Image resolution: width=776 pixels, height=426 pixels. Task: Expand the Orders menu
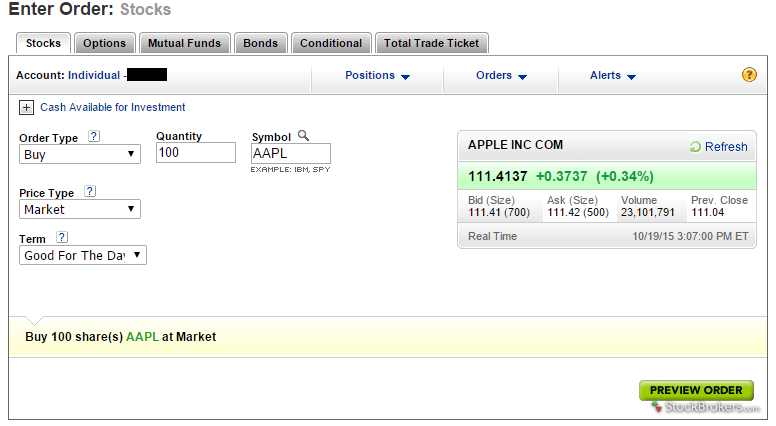(501, 76)
